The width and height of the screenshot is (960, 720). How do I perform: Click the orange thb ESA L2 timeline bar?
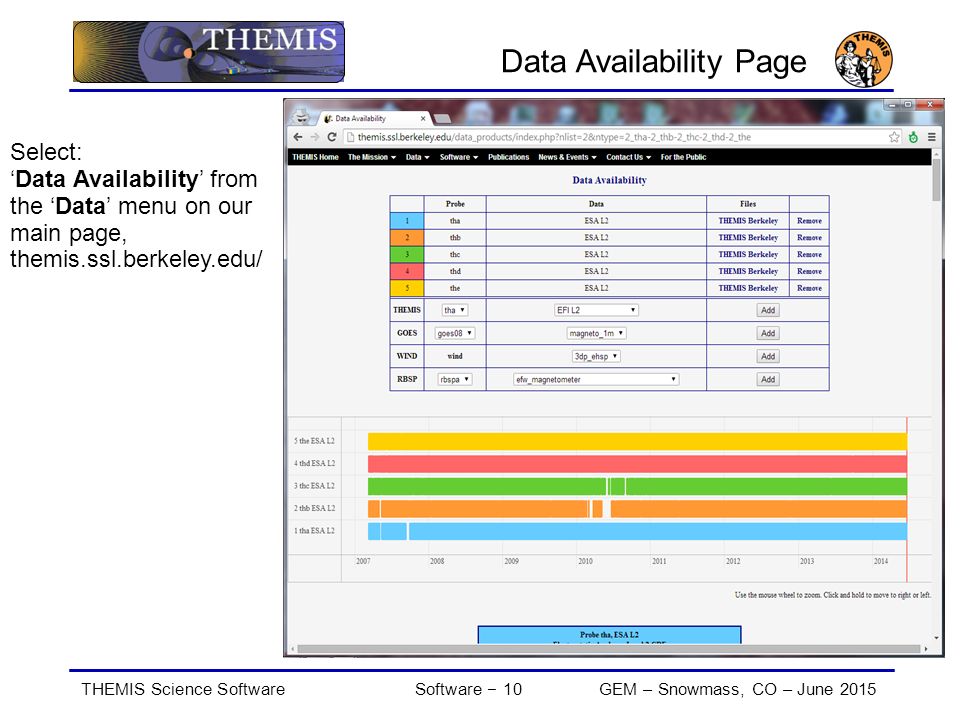pos(637,509)
